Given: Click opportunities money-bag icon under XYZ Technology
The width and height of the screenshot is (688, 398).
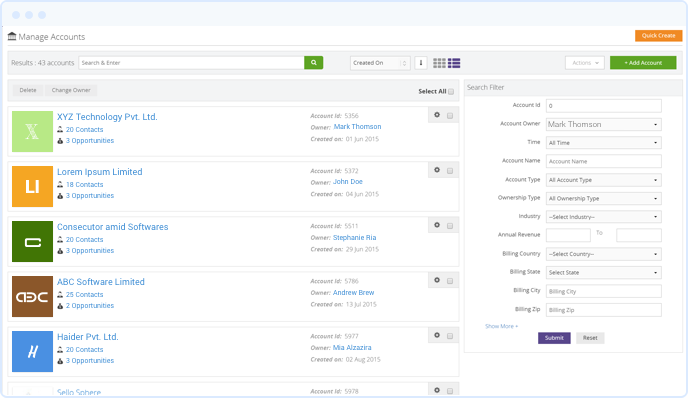Looking at the screenshot, I should pyautogui.click(x=60, y=141).
